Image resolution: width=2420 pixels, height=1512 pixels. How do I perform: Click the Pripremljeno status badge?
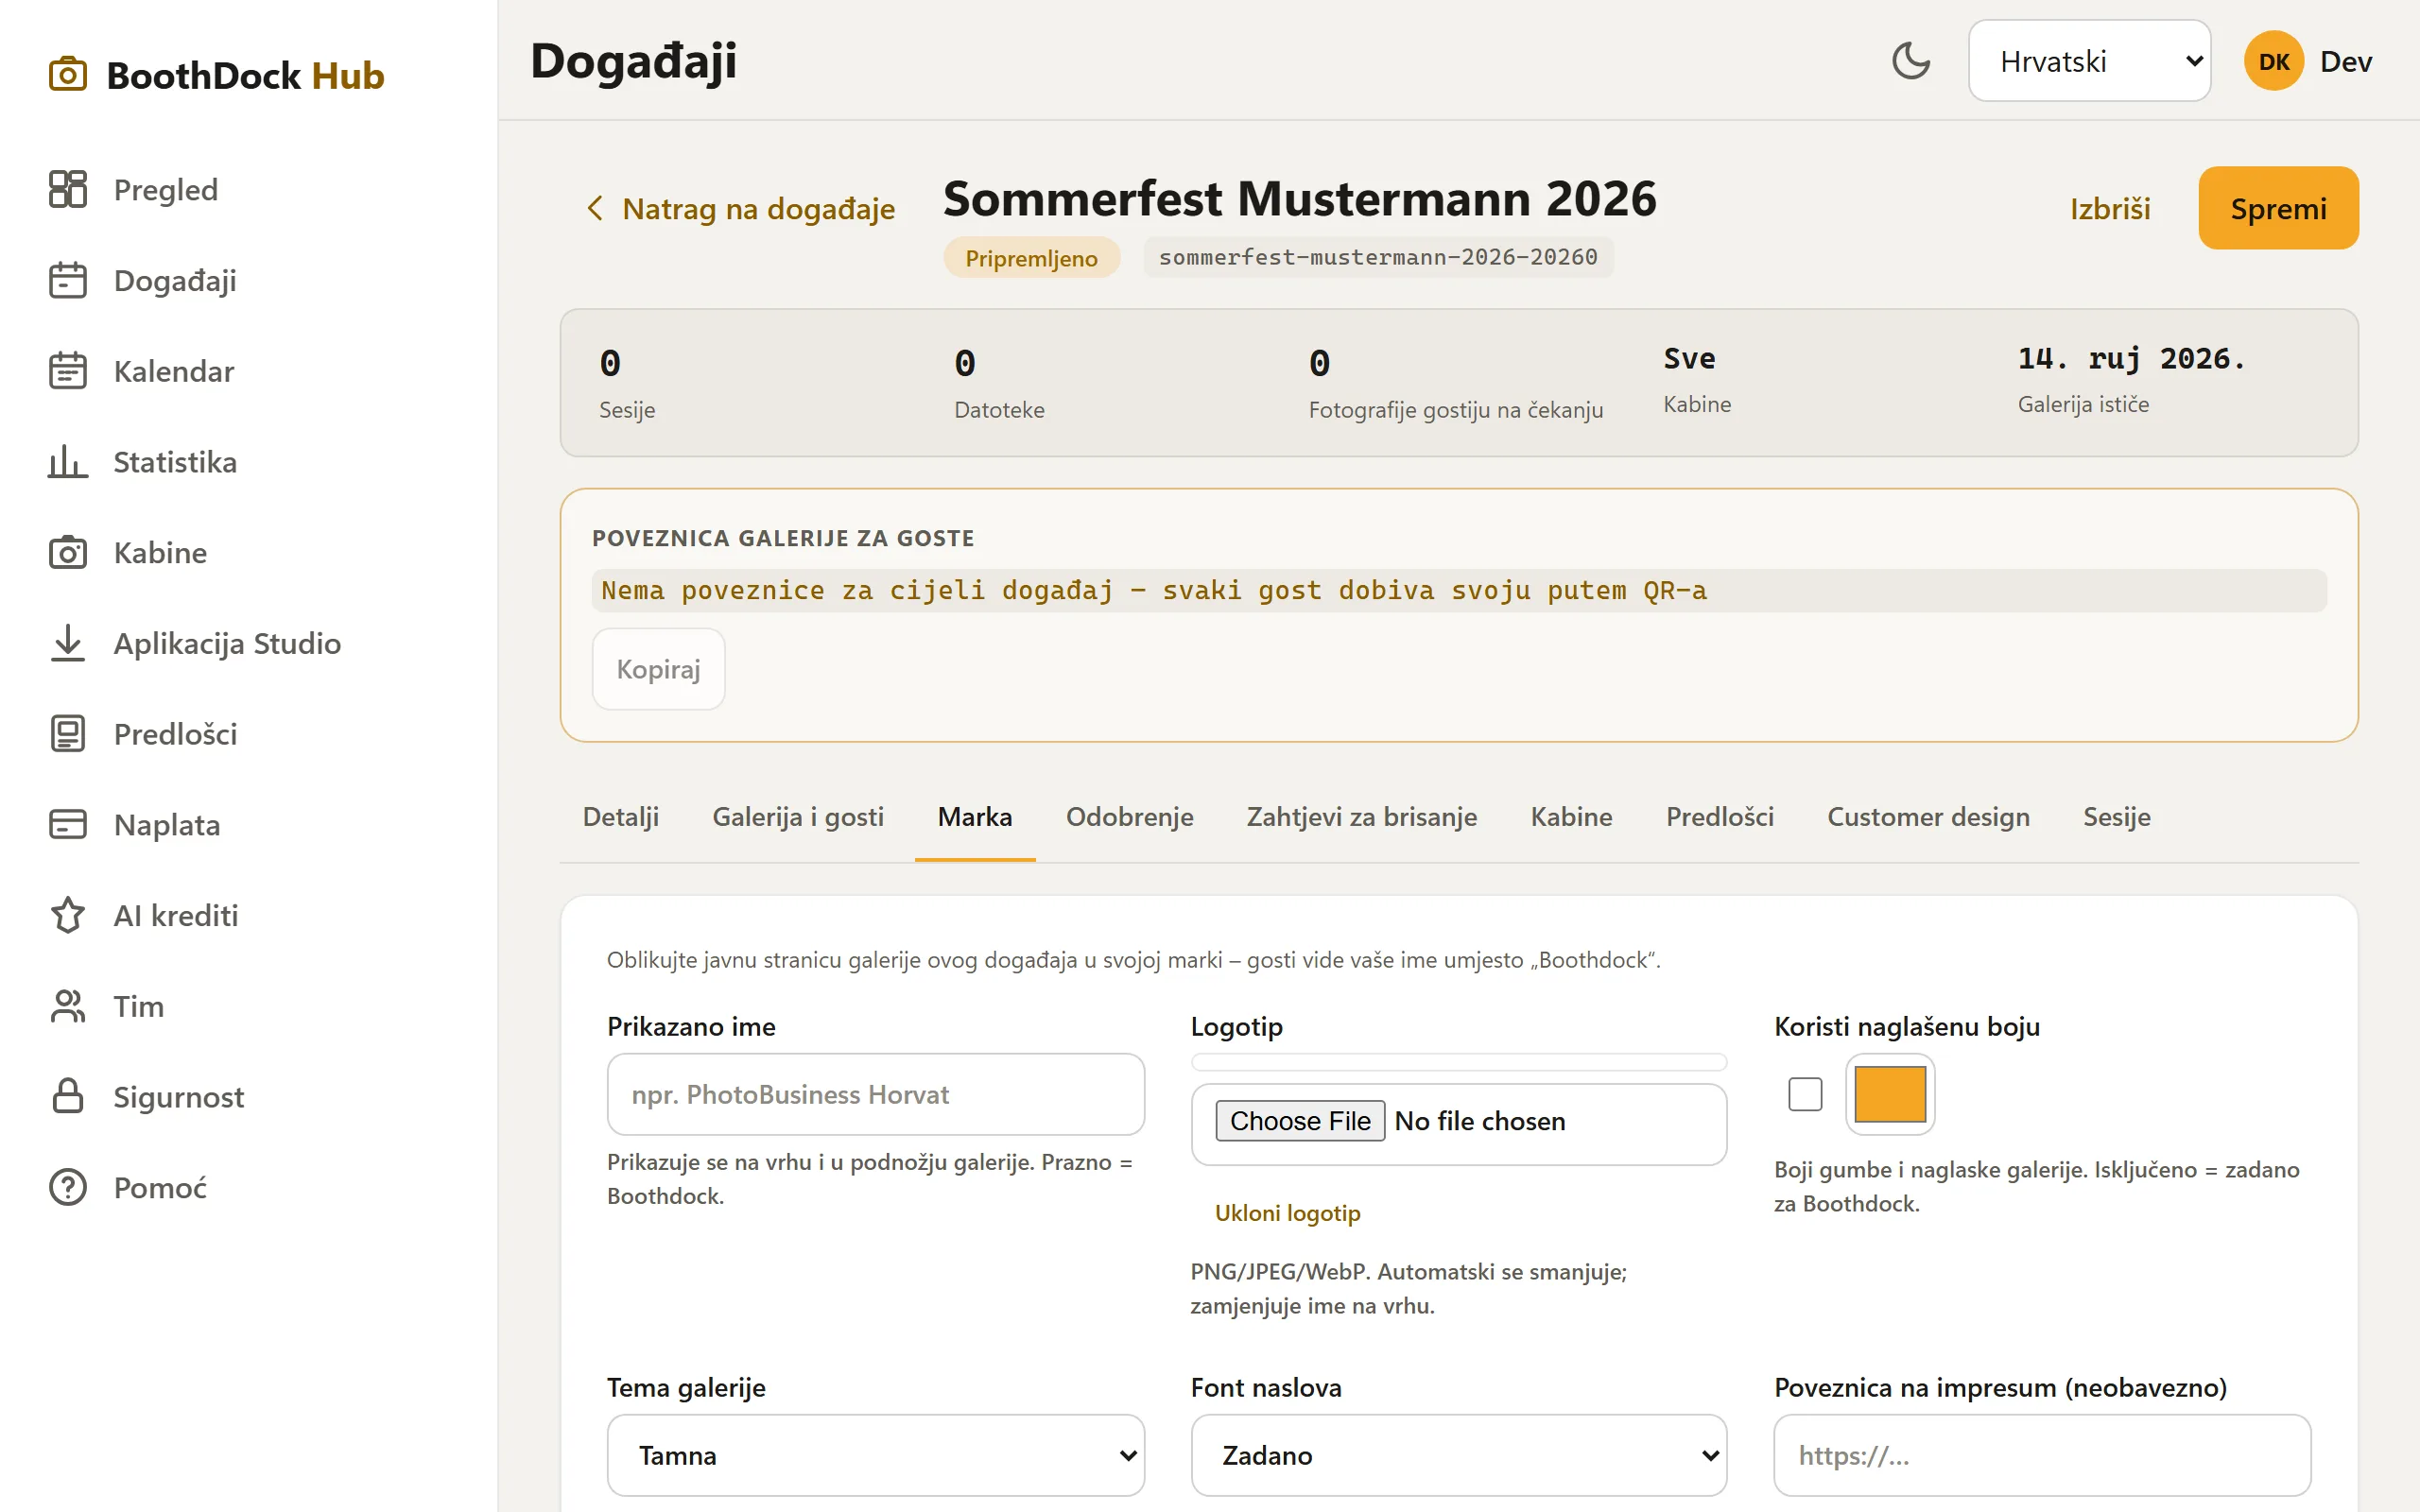click(x=1031, y=258)
